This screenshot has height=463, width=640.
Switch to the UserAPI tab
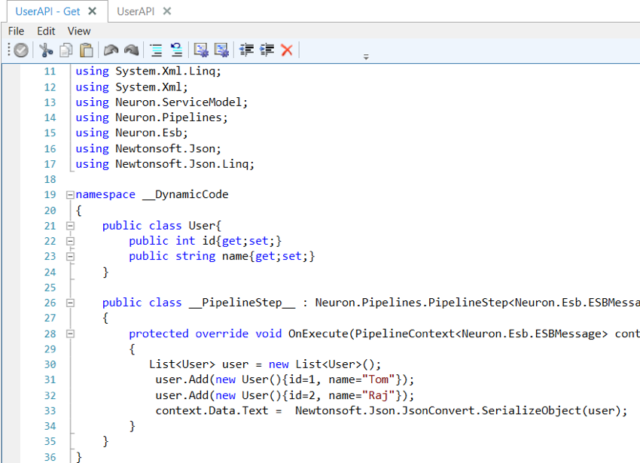(x=136, y=11)
